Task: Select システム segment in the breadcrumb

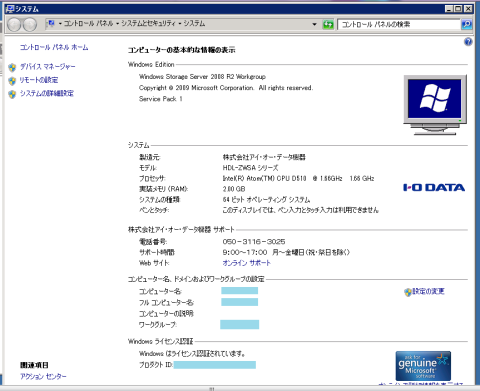Action: click(194, 23)
